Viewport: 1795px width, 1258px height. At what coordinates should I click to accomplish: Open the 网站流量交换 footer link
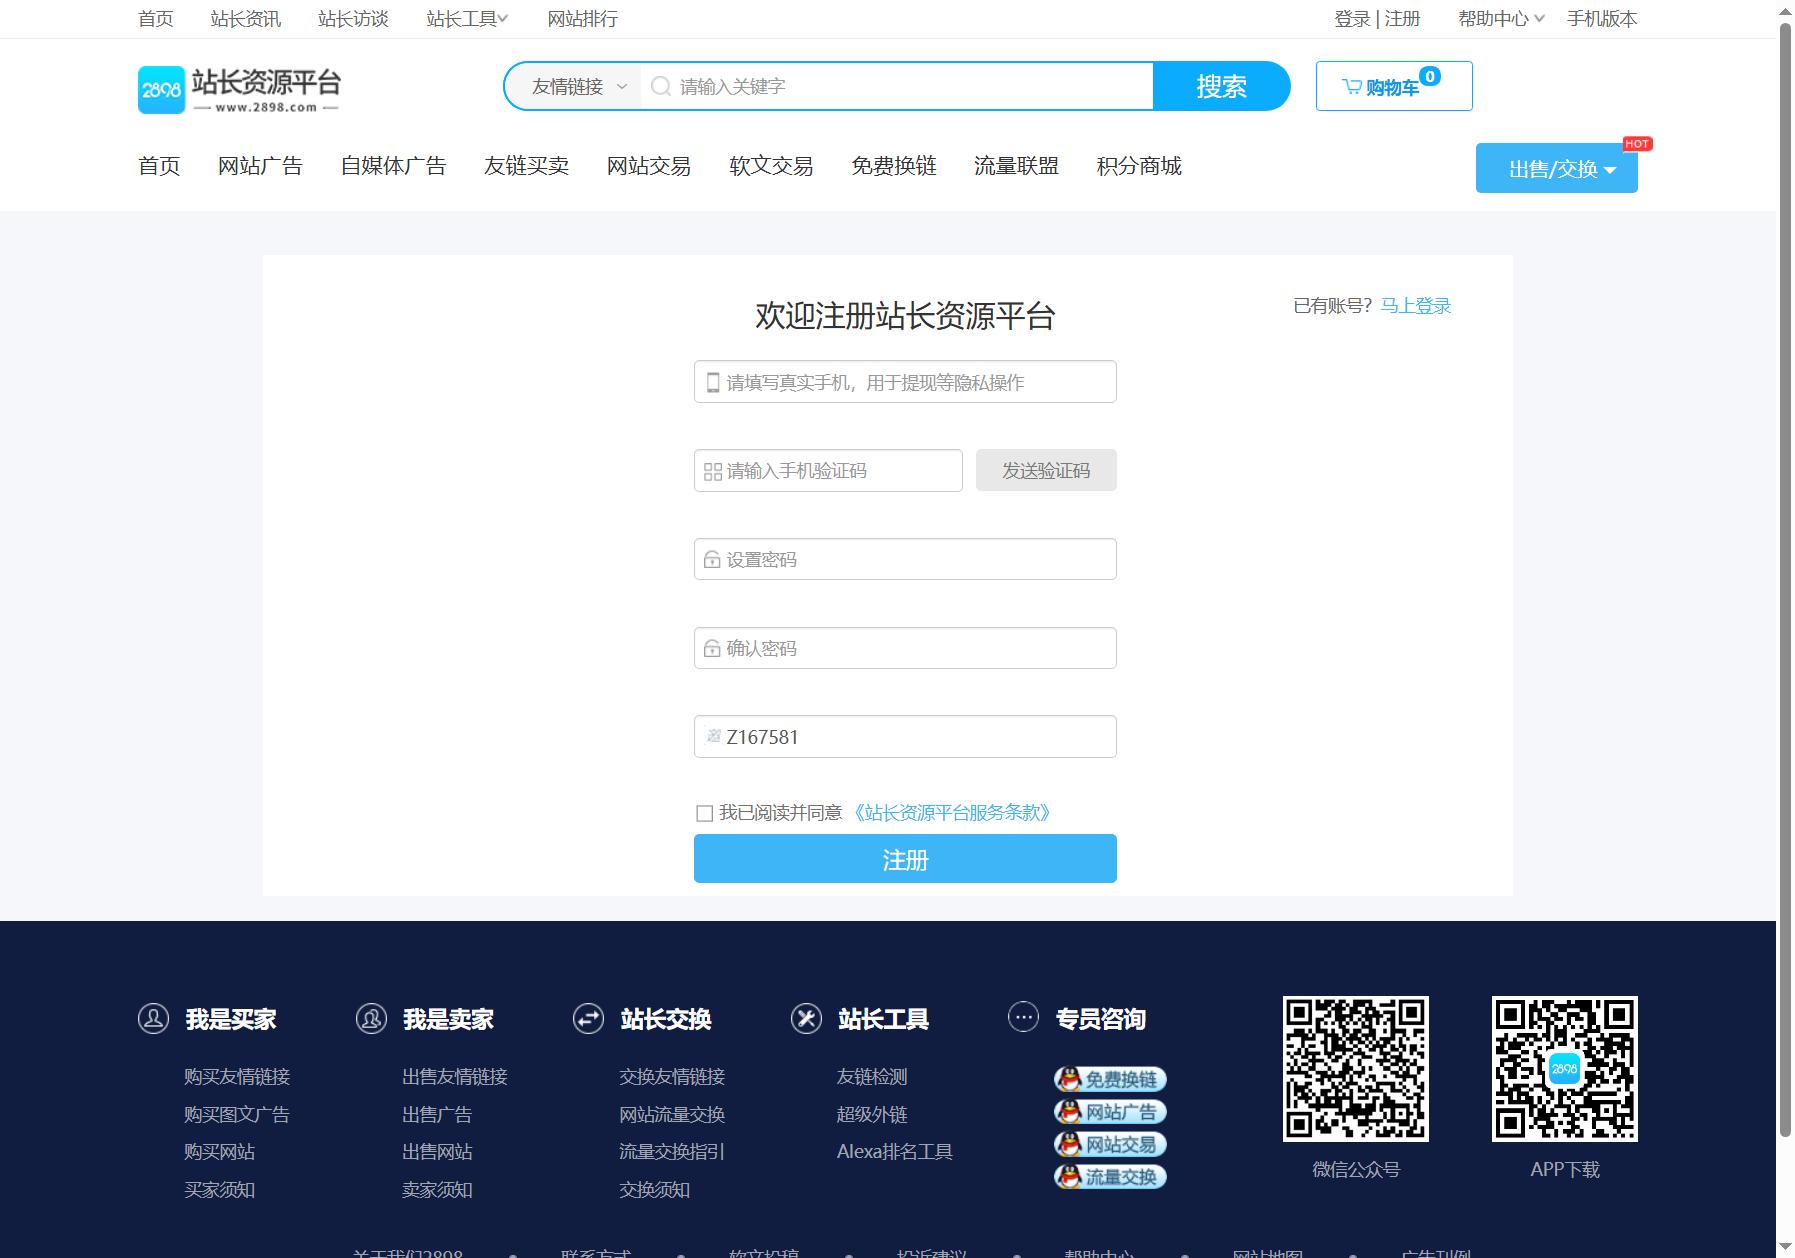[x=672, y=1115]
